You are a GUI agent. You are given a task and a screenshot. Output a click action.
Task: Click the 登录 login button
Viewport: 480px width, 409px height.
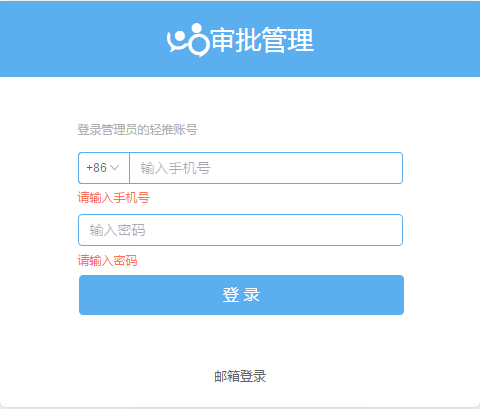(241, 295)
